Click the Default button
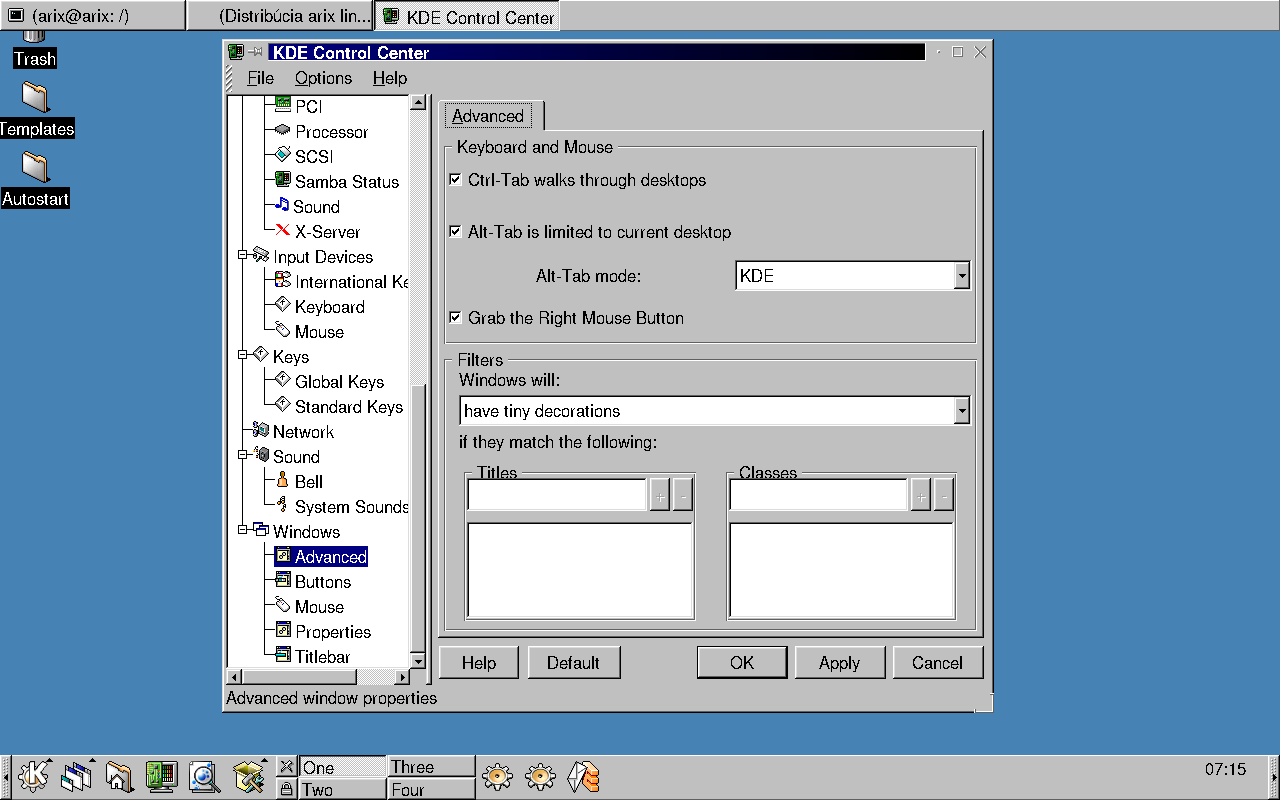 coord(573,663)
